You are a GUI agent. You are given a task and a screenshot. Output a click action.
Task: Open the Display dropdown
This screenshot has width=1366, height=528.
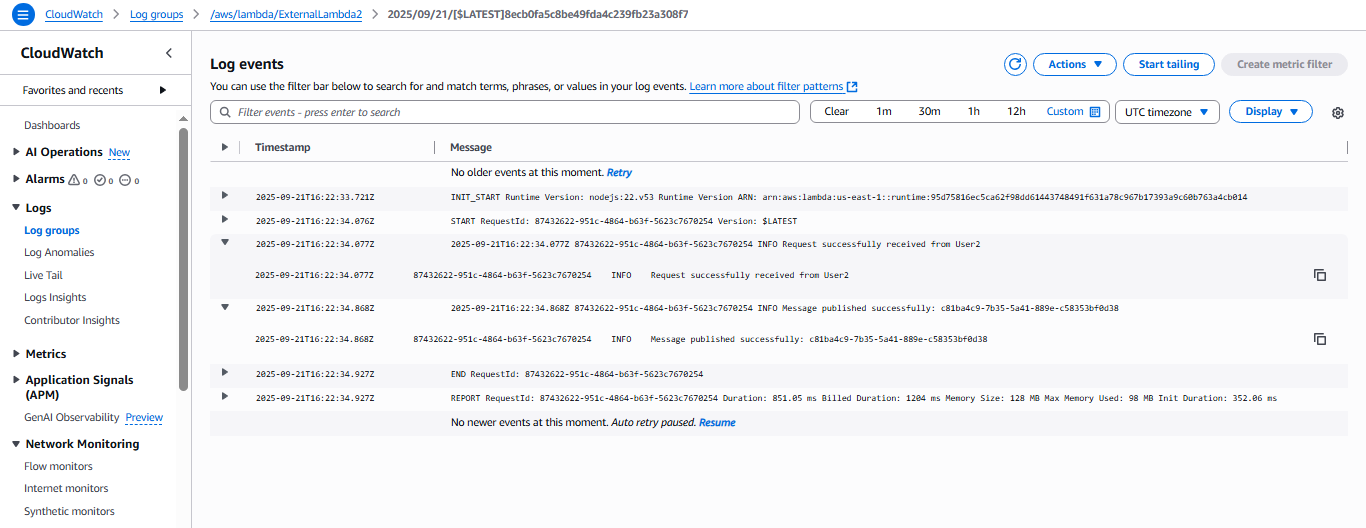coord(1271,112)
